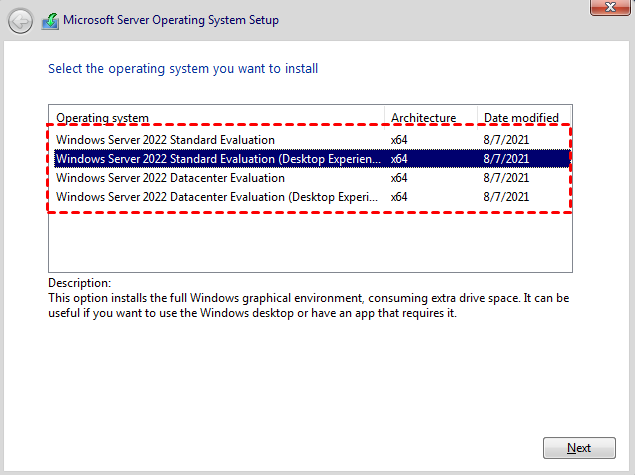The width and height of the screenshot is (635, 475).
Task: Click the 8/7/2021 date in last list row
Action: click(x=506, y=197)
